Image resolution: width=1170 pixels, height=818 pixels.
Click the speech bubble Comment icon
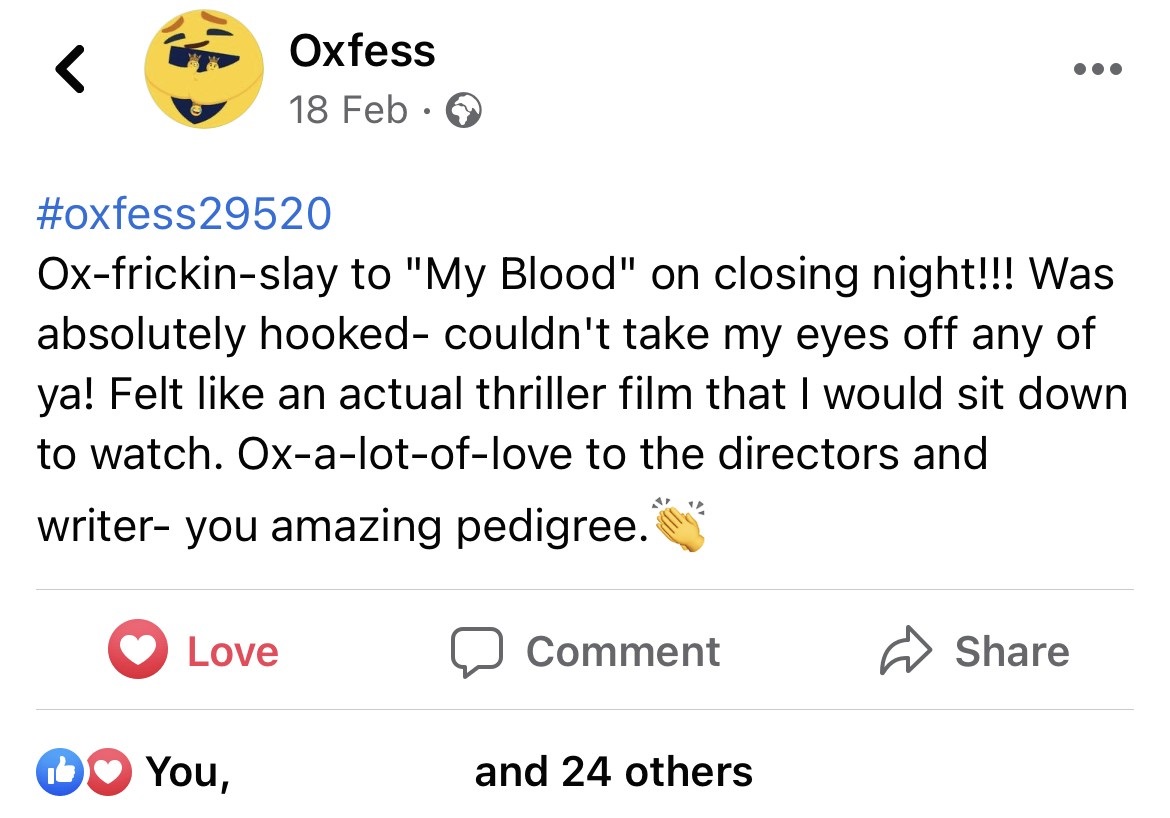tap(477, 651)
